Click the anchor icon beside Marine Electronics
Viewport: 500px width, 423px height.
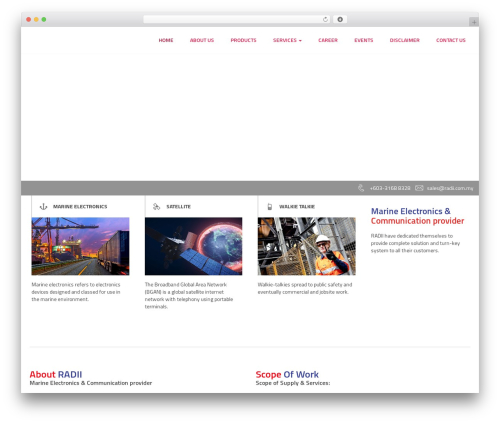click(43, 207)
